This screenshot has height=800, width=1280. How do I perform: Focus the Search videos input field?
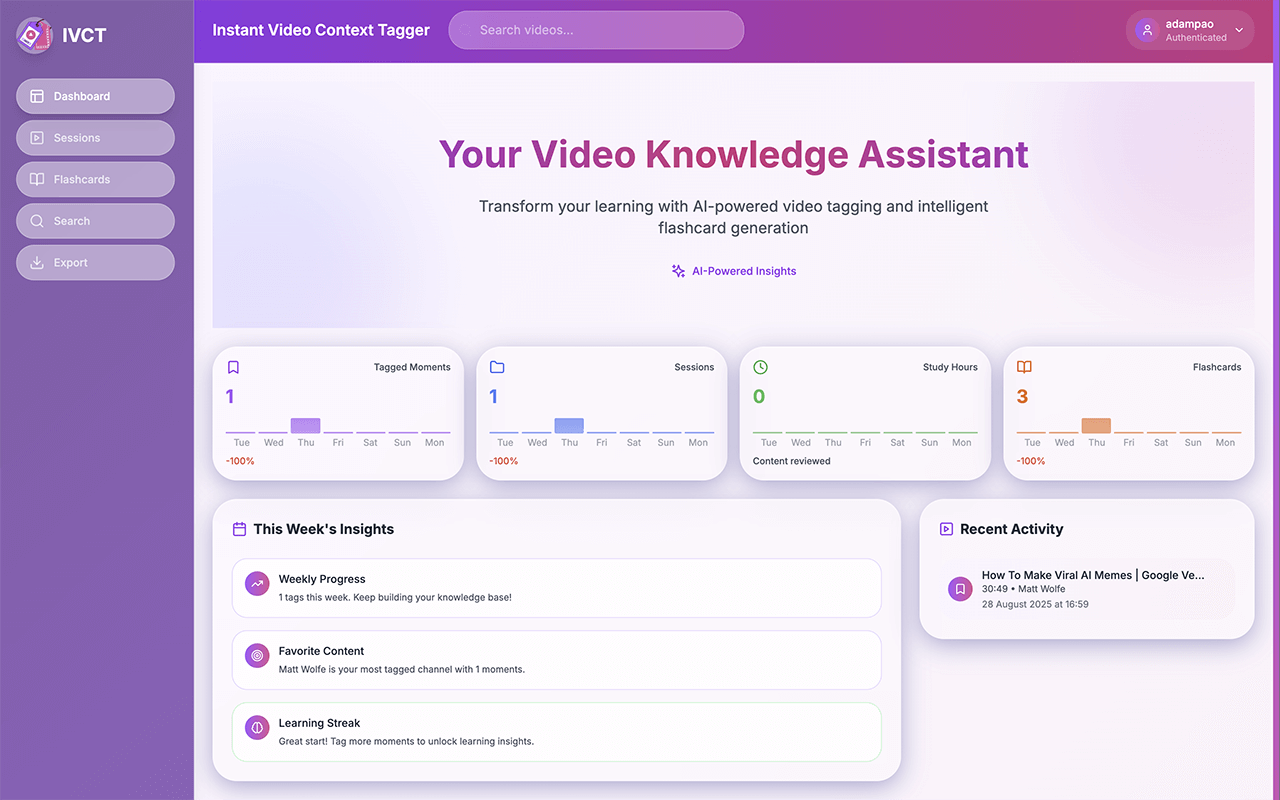click(x=600, y=30)
